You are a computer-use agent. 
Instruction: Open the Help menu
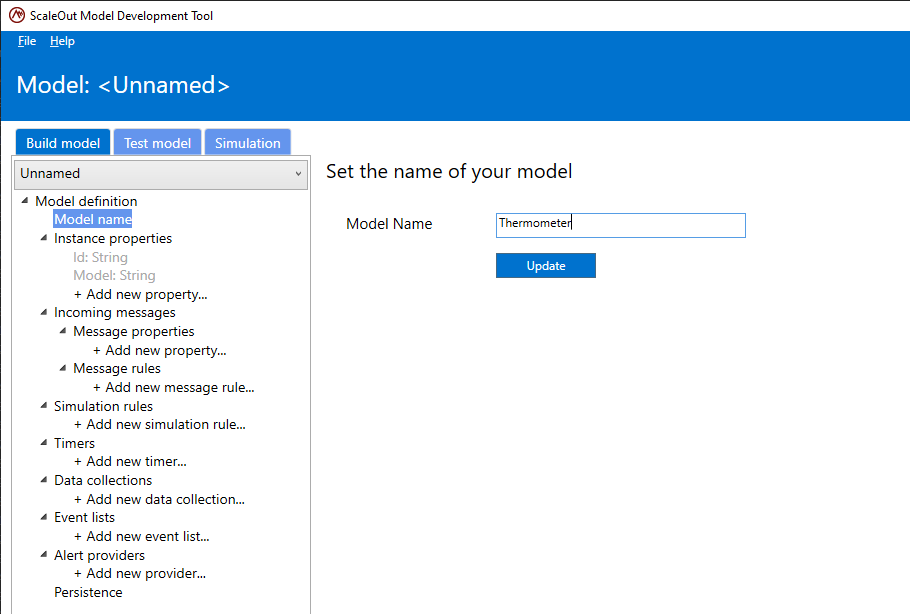tap(62, 41)
